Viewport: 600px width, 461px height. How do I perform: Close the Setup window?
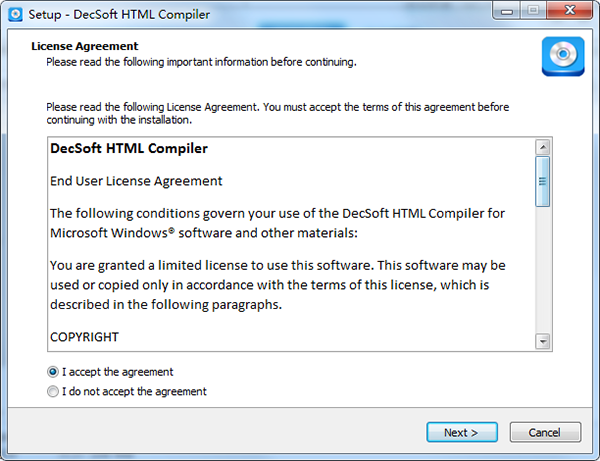[570, 11]
